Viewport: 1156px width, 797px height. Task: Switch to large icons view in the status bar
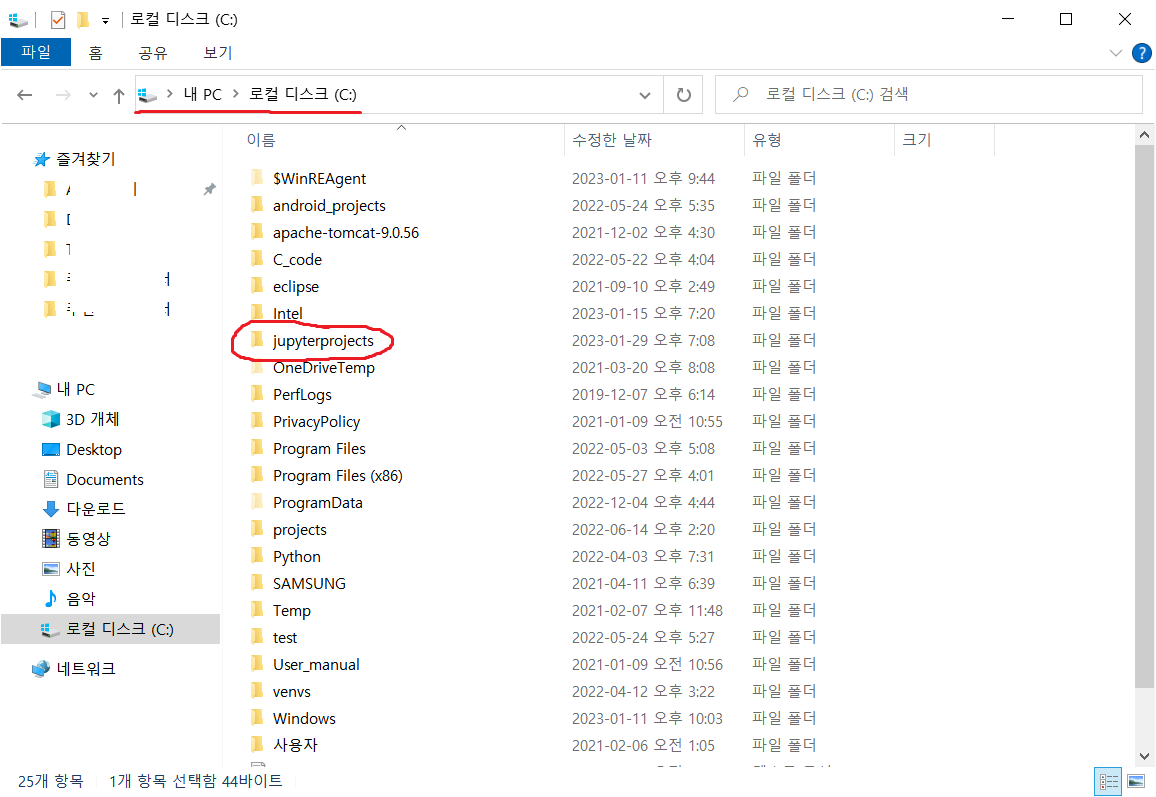click(x=1136, y=781)
